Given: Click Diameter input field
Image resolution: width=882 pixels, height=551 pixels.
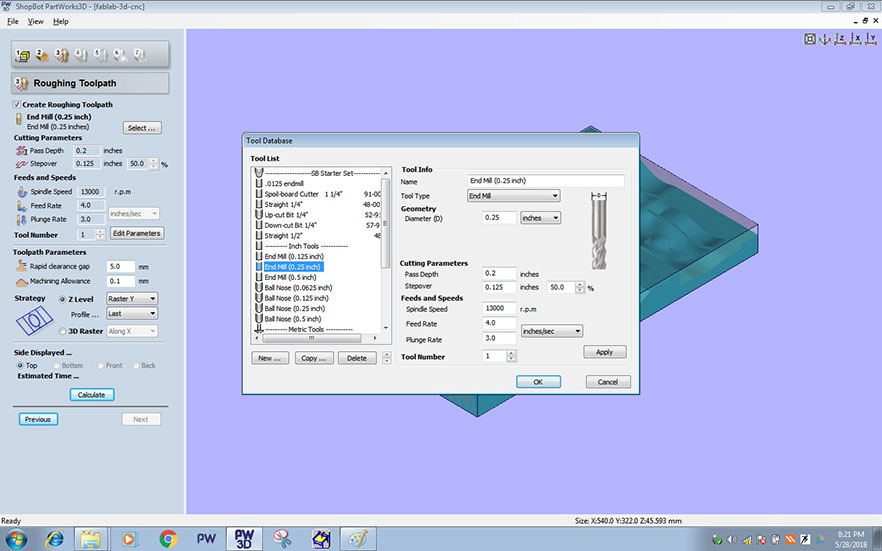Looking at the screenshot, I should tap(500, 217).
